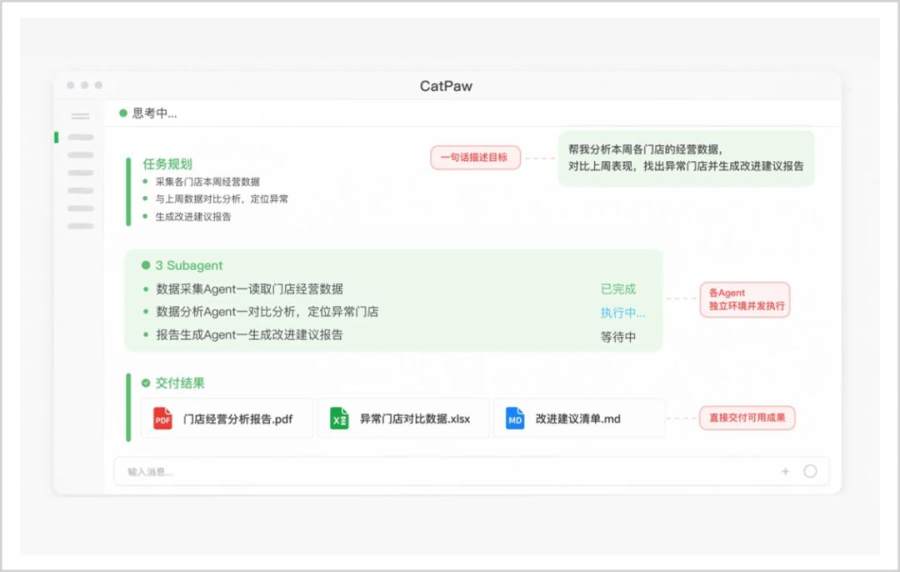This screenshot has height=572, width=900.
Task: Click the green check icon beside 交付结果
Action: tap(146, 383)
